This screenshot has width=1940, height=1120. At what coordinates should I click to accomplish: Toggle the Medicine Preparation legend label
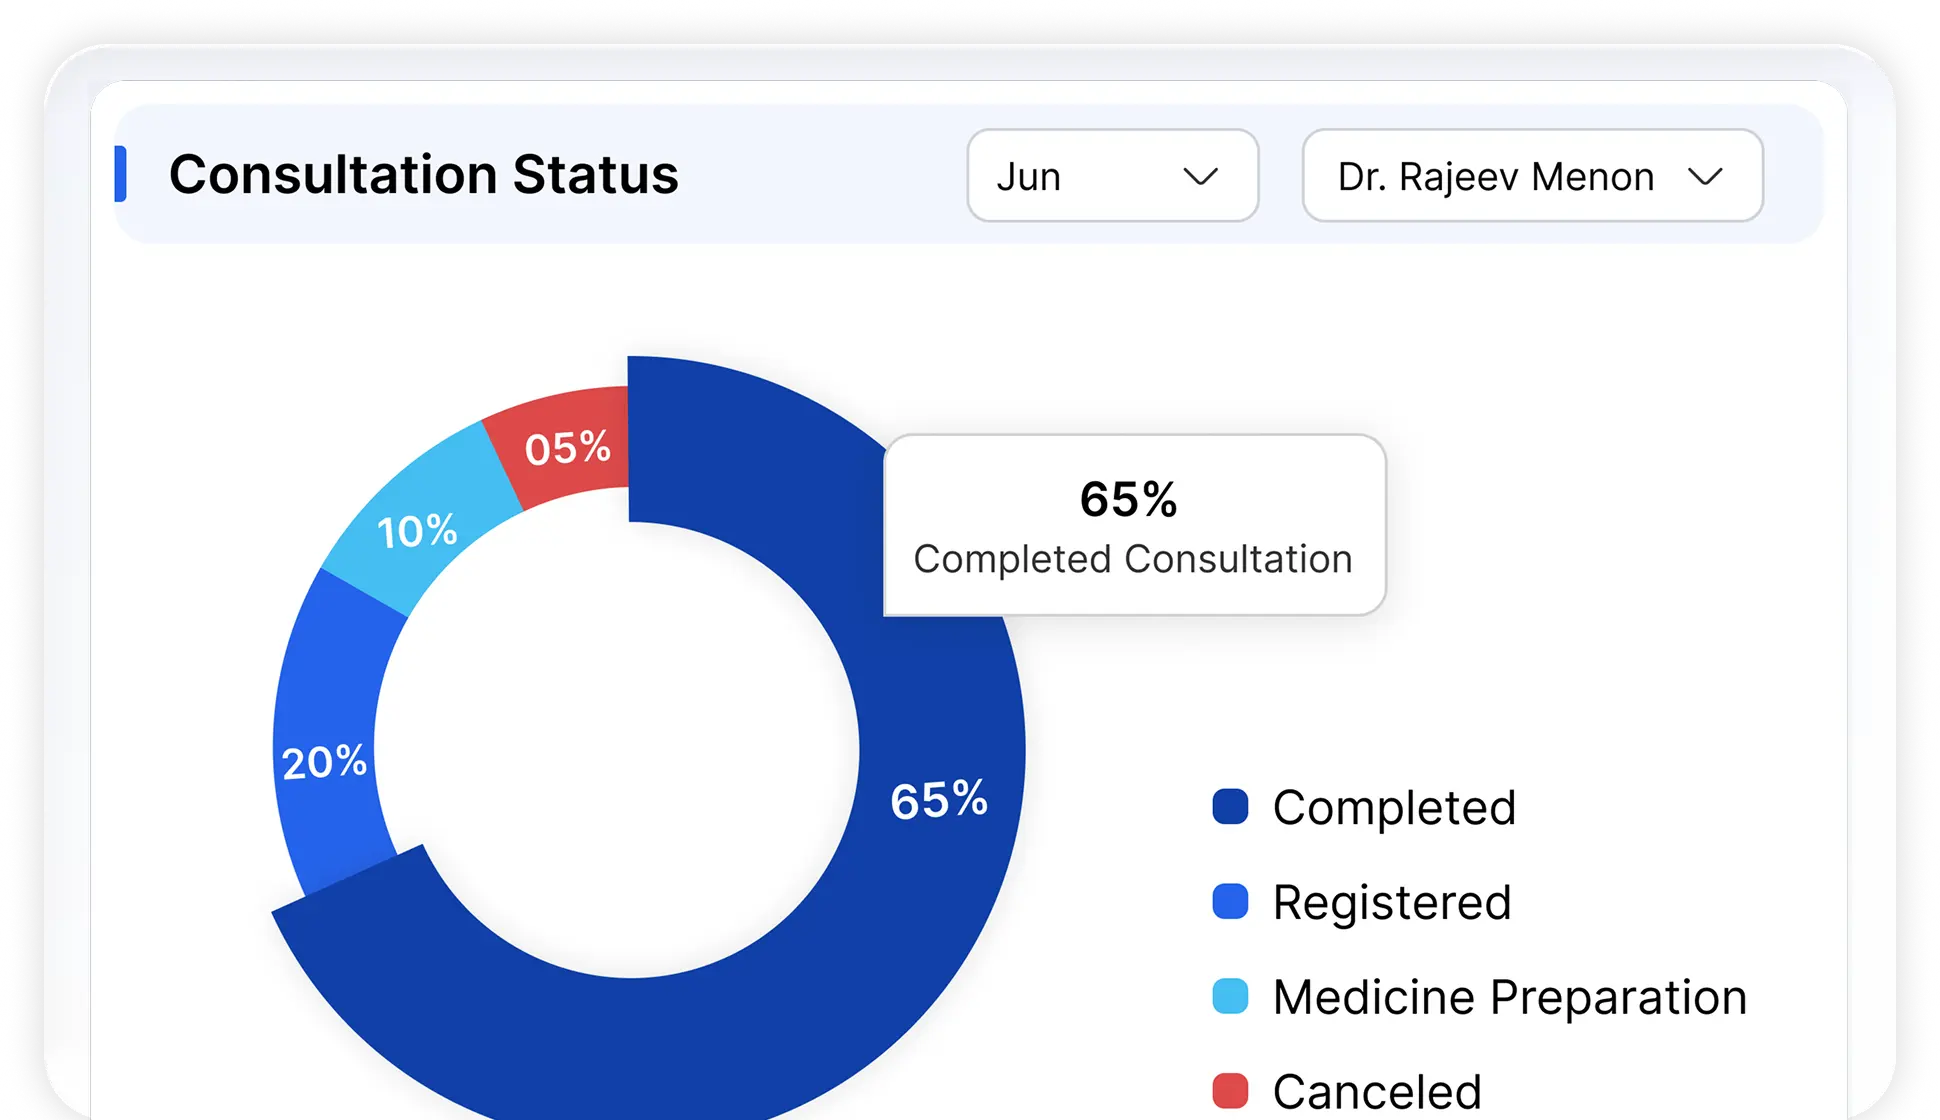point(1509,997)
